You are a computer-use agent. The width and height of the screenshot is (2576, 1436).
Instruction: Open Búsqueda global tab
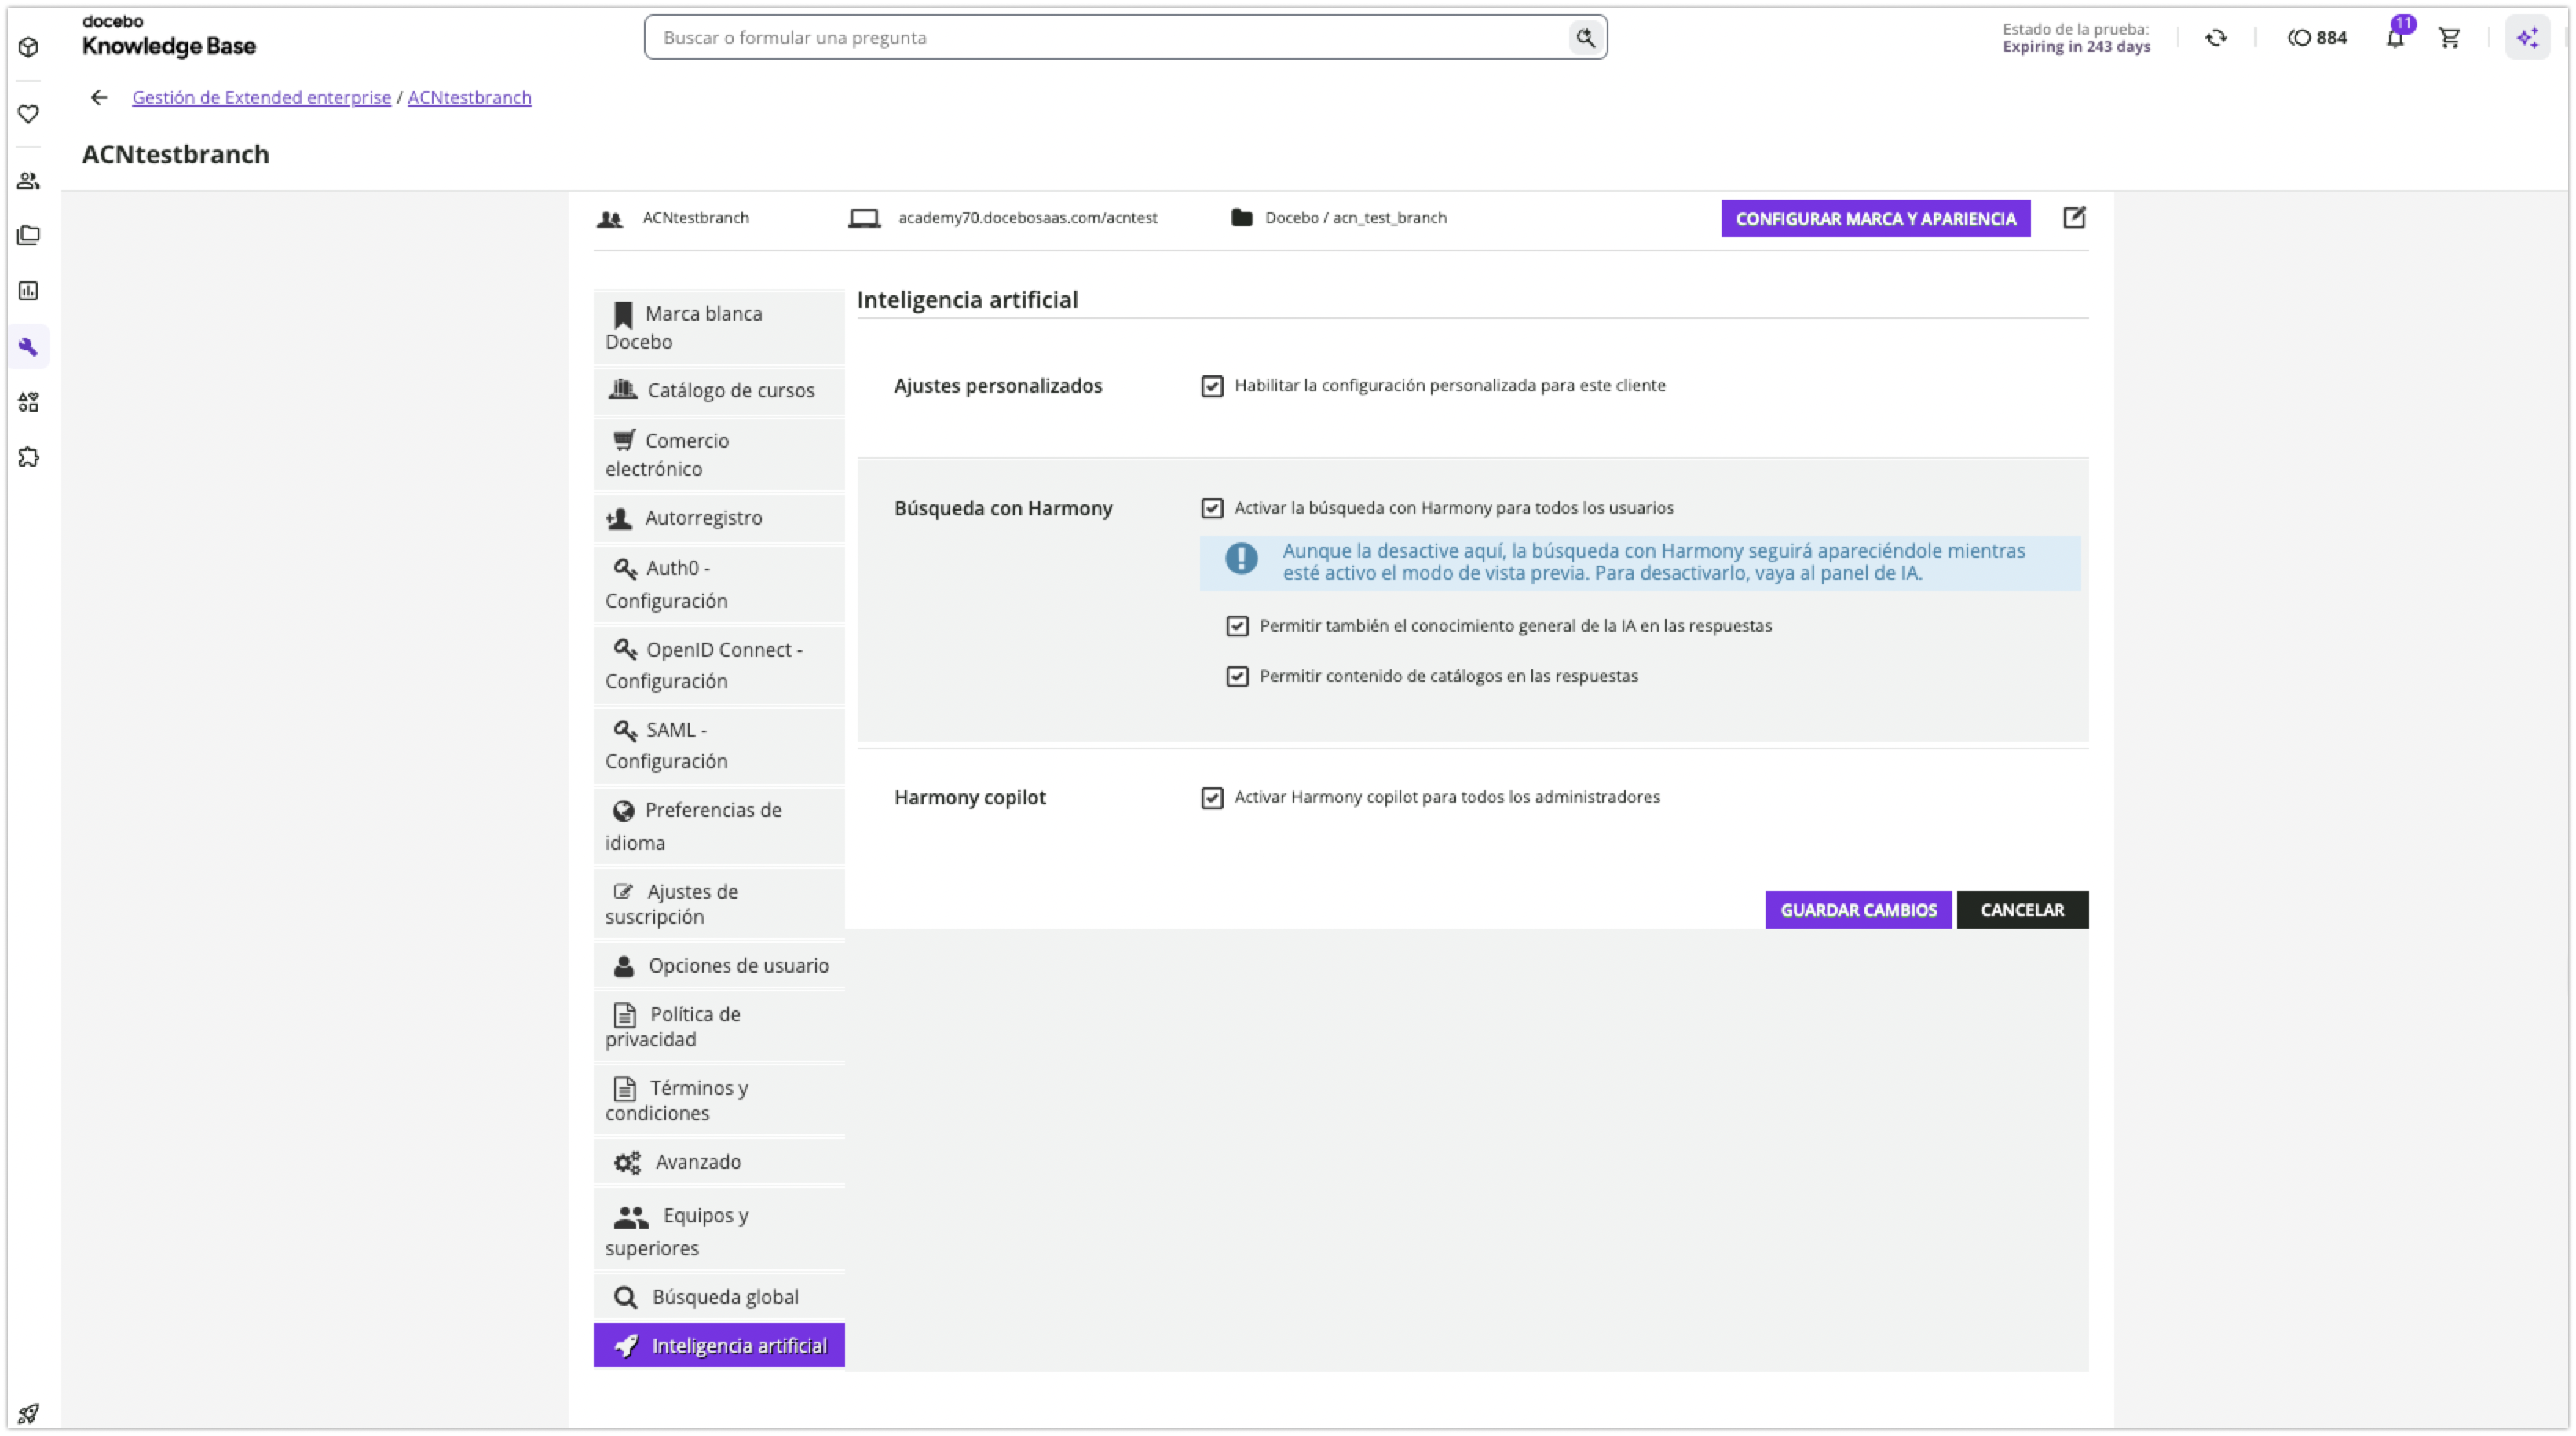pyautogui.click(x=718, y=1297)
